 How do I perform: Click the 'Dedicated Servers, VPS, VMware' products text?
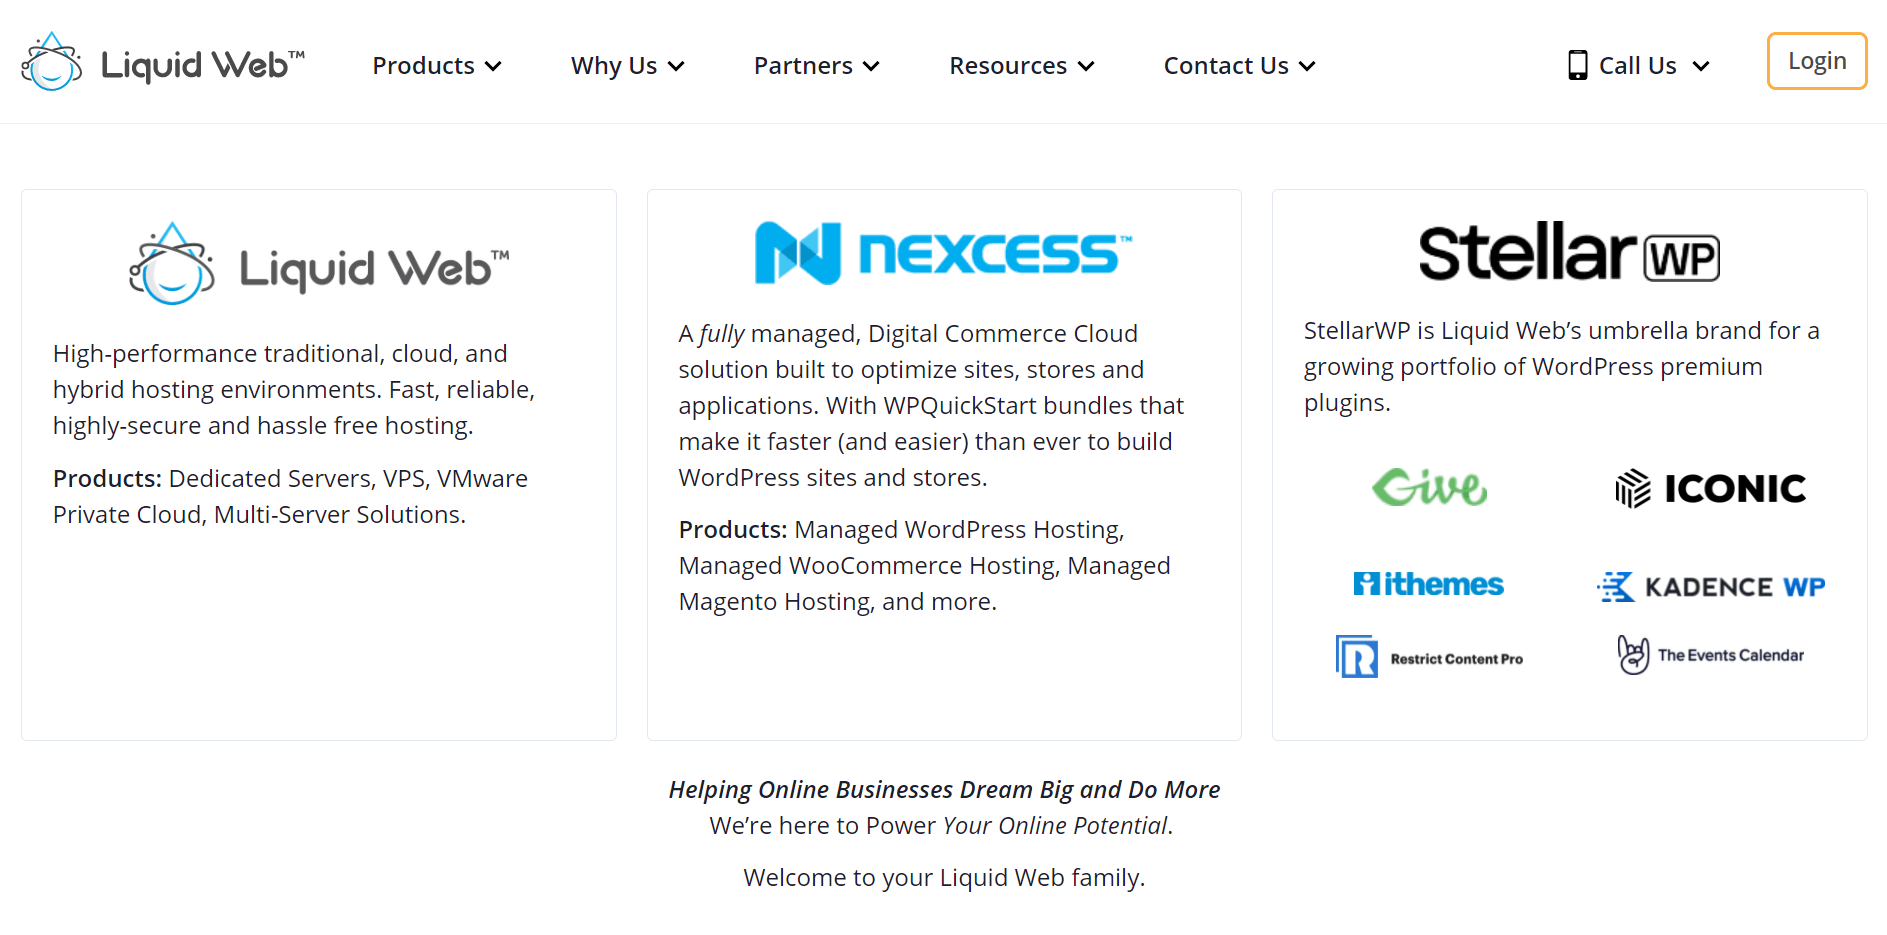(x=290, y=497)
